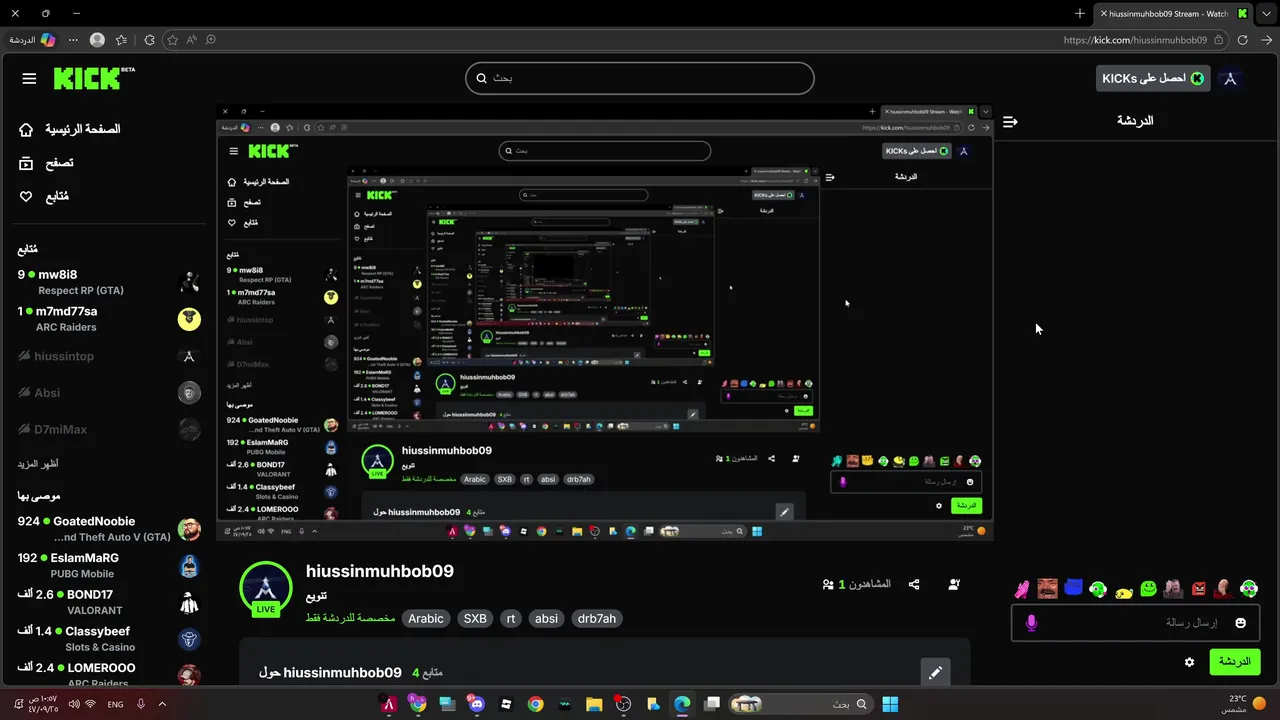Insert the angry red face emote
Screen dimensions: 1280x720
[x=1199, y=589]
